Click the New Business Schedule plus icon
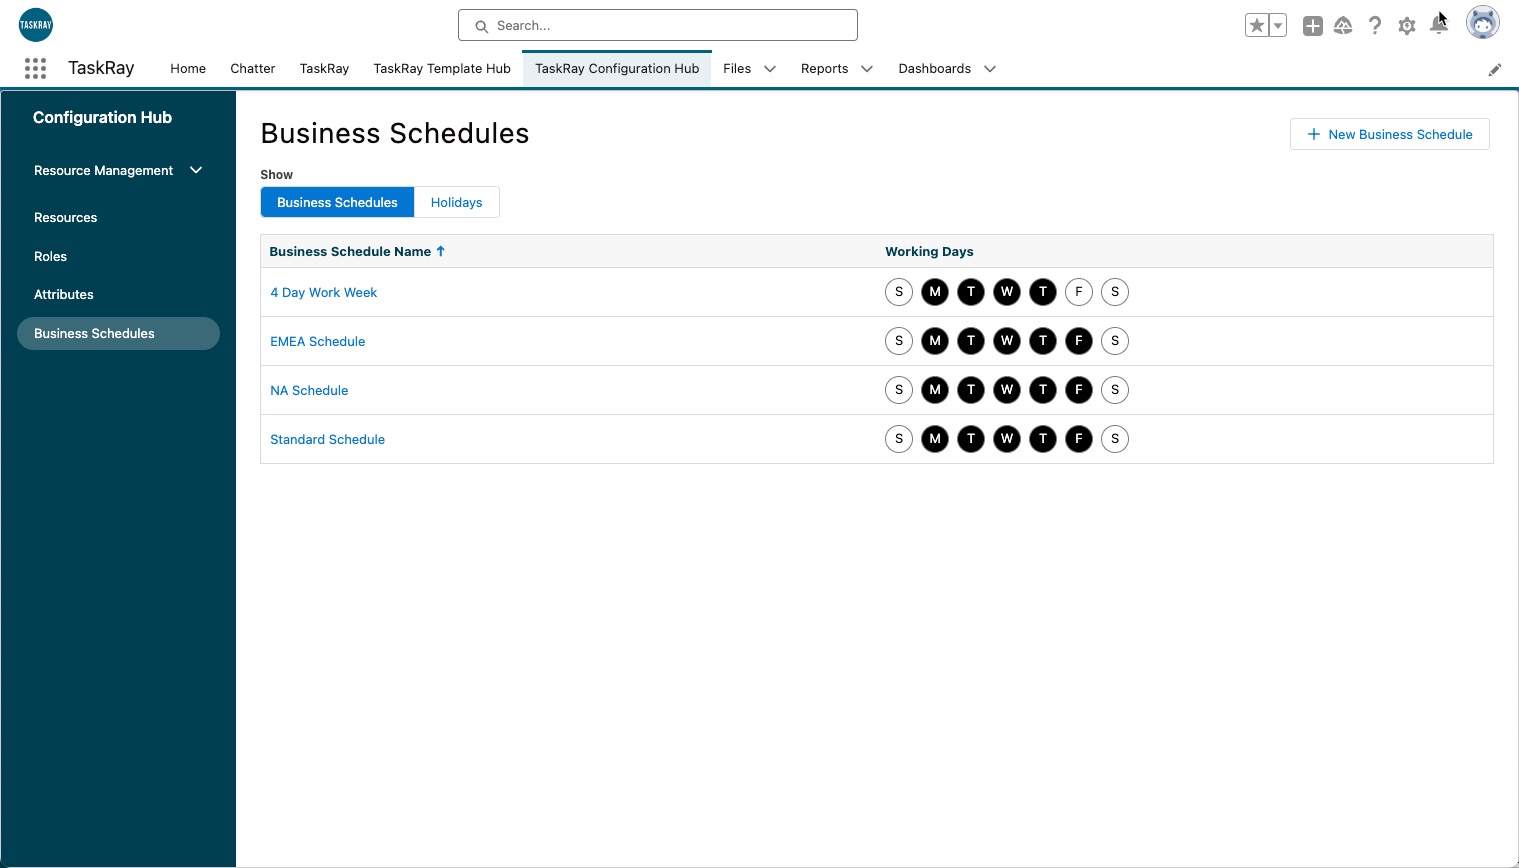This screenshot has height=868, width=1519. tap(1314, 134)
